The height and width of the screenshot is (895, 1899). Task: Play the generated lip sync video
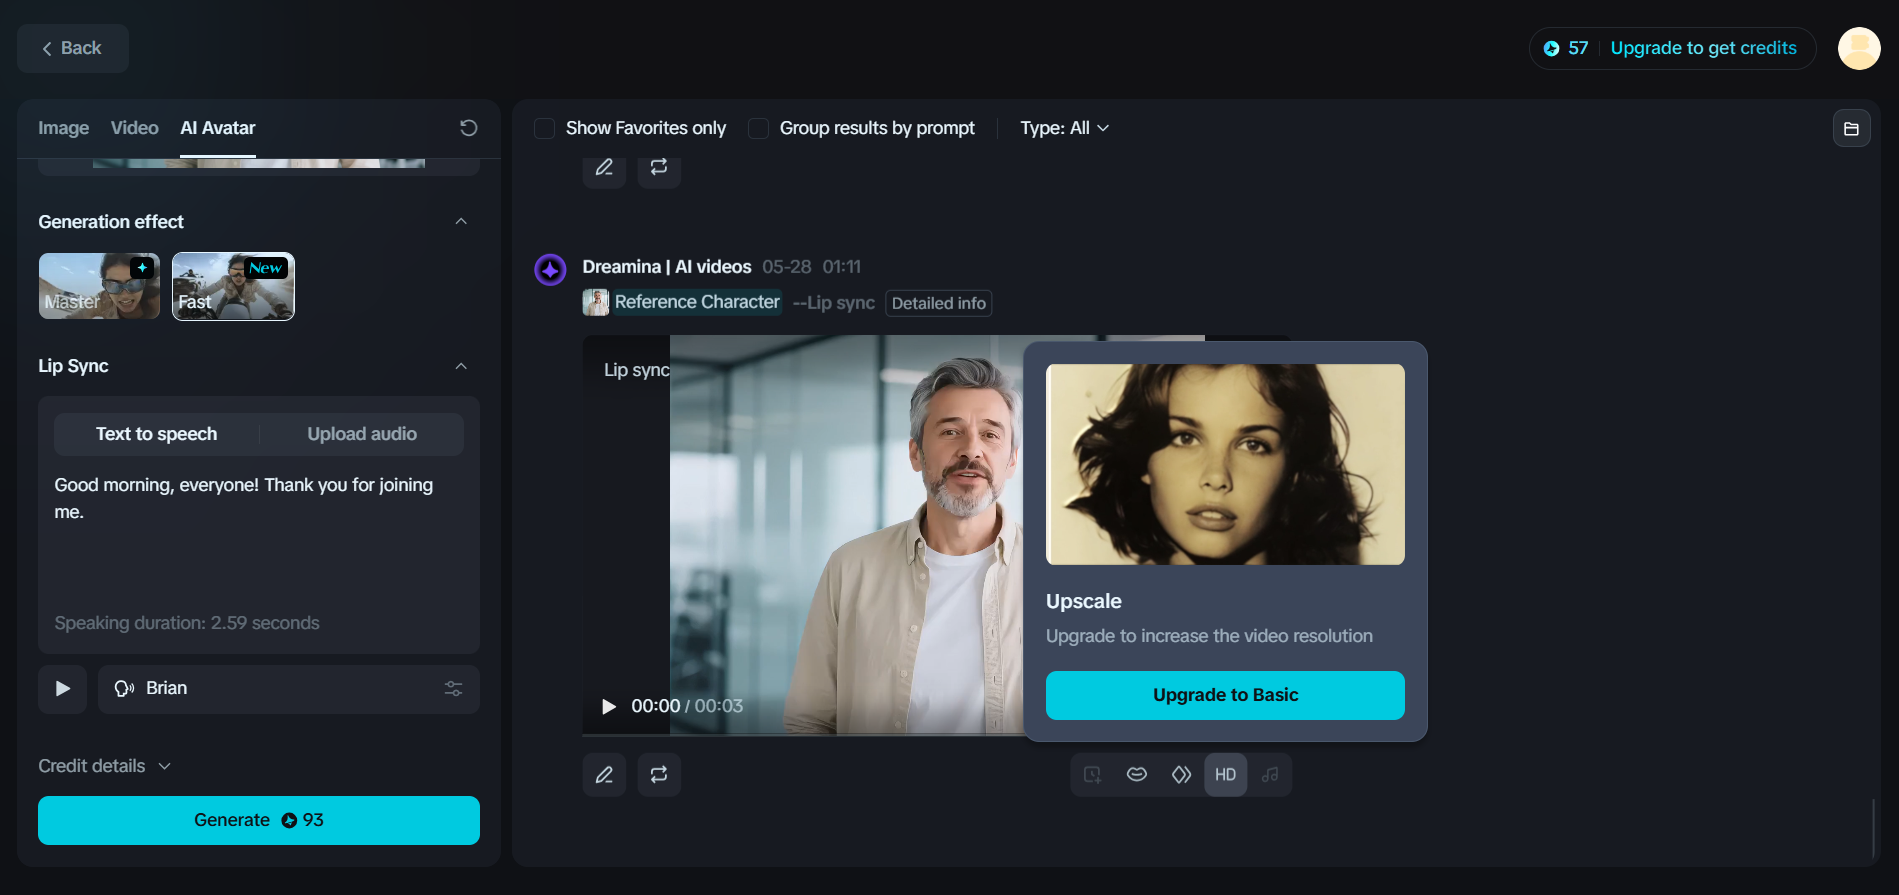[x=608, y=707]
